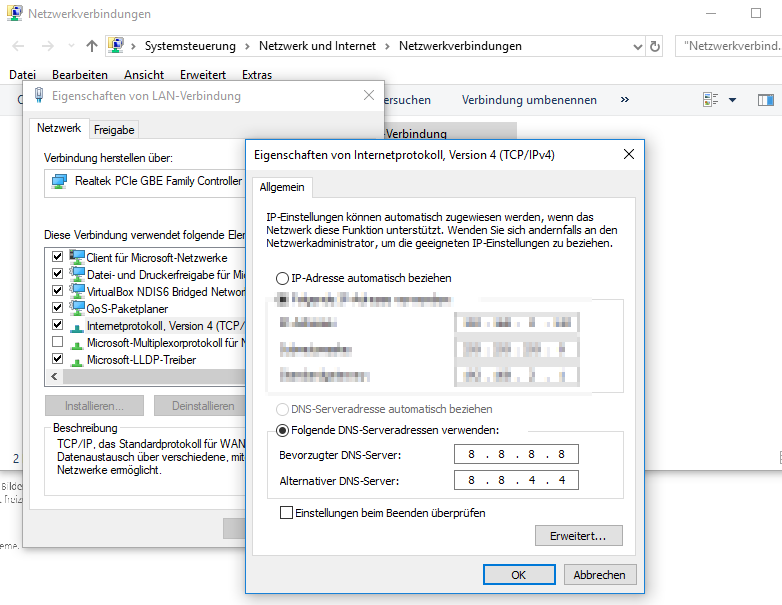Open the Erweitert menu

[x=202, y=75]
